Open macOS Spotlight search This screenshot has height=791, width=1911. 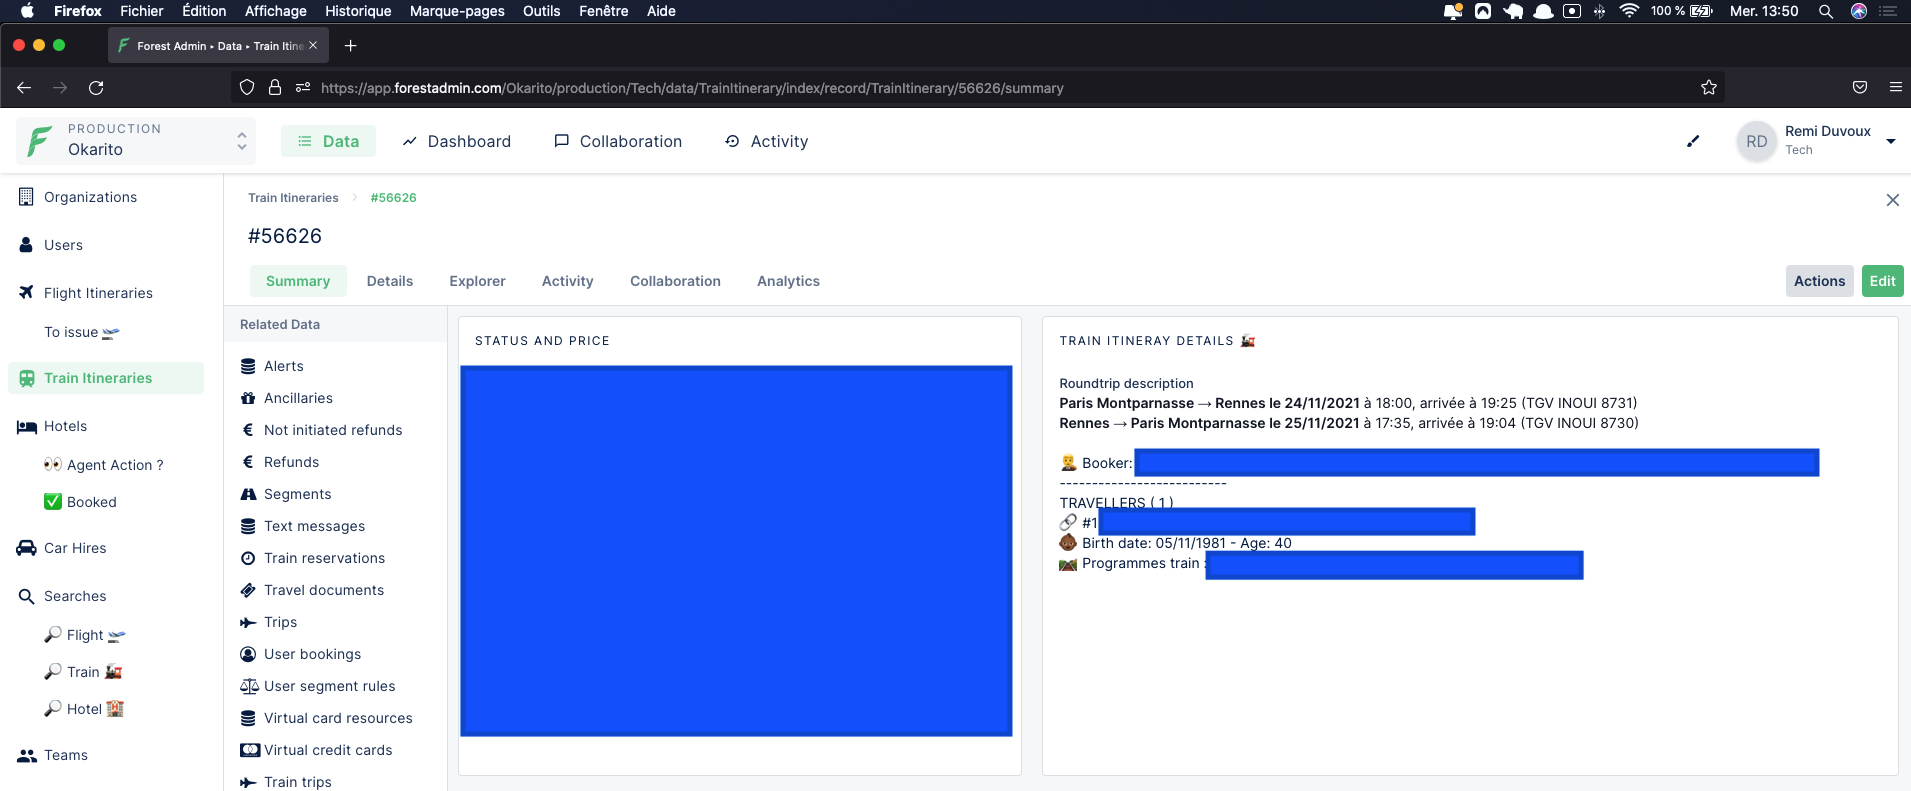click(x=1825, y=11)
